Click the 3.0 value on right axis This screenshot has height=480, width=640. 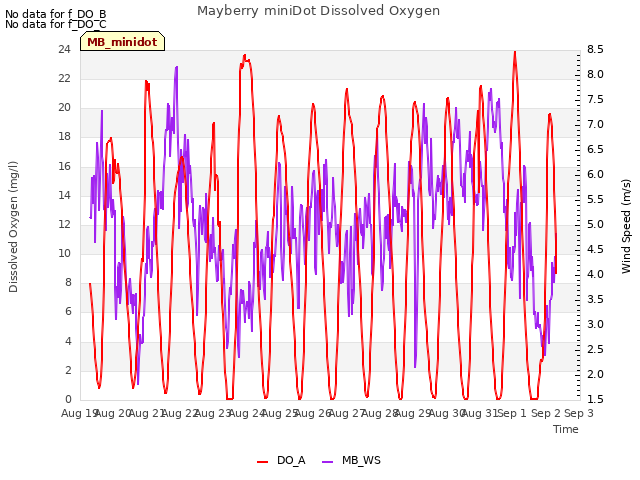tap(595, 324)
